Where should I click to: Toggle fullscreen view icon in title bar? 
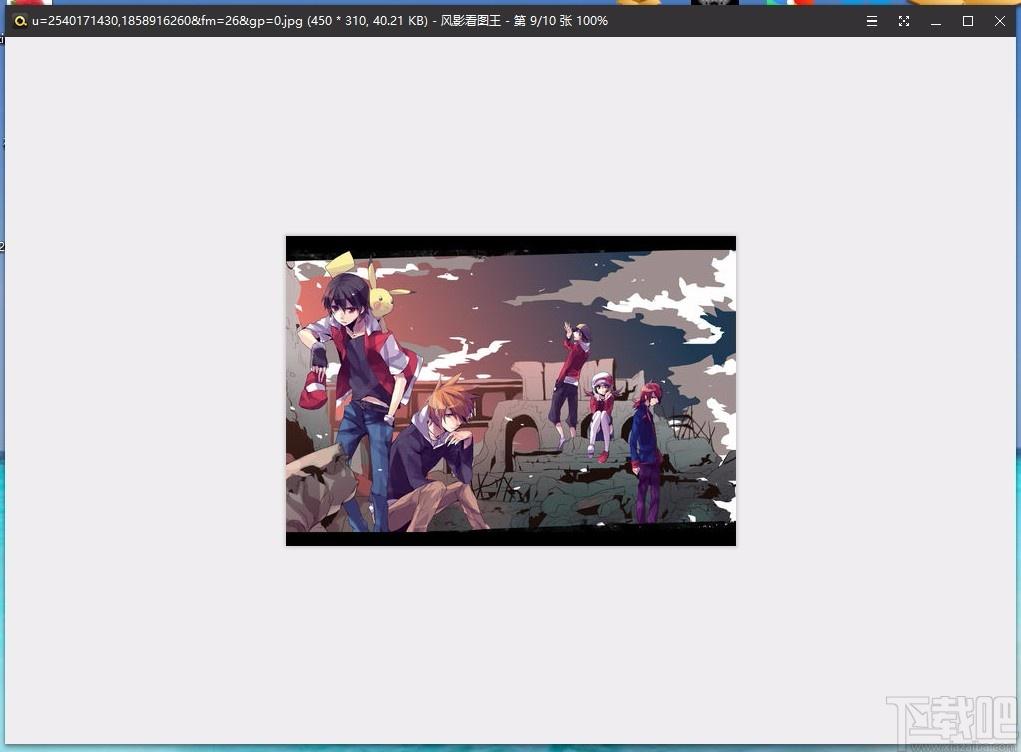click(904, 21)
